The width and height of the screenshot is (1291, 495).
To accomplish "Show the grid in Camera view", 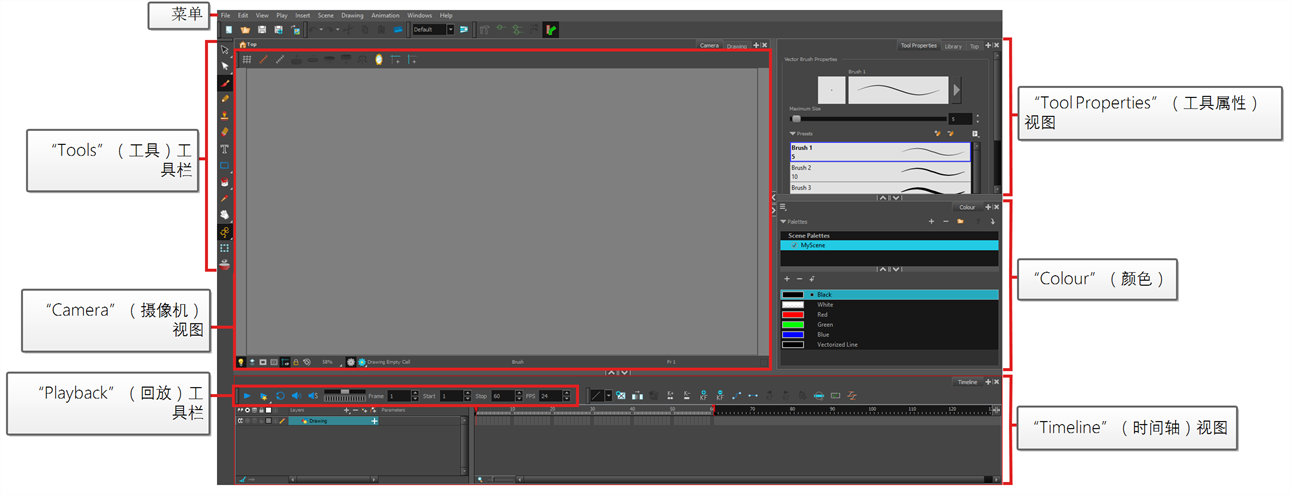I will [x=247, y=60].
